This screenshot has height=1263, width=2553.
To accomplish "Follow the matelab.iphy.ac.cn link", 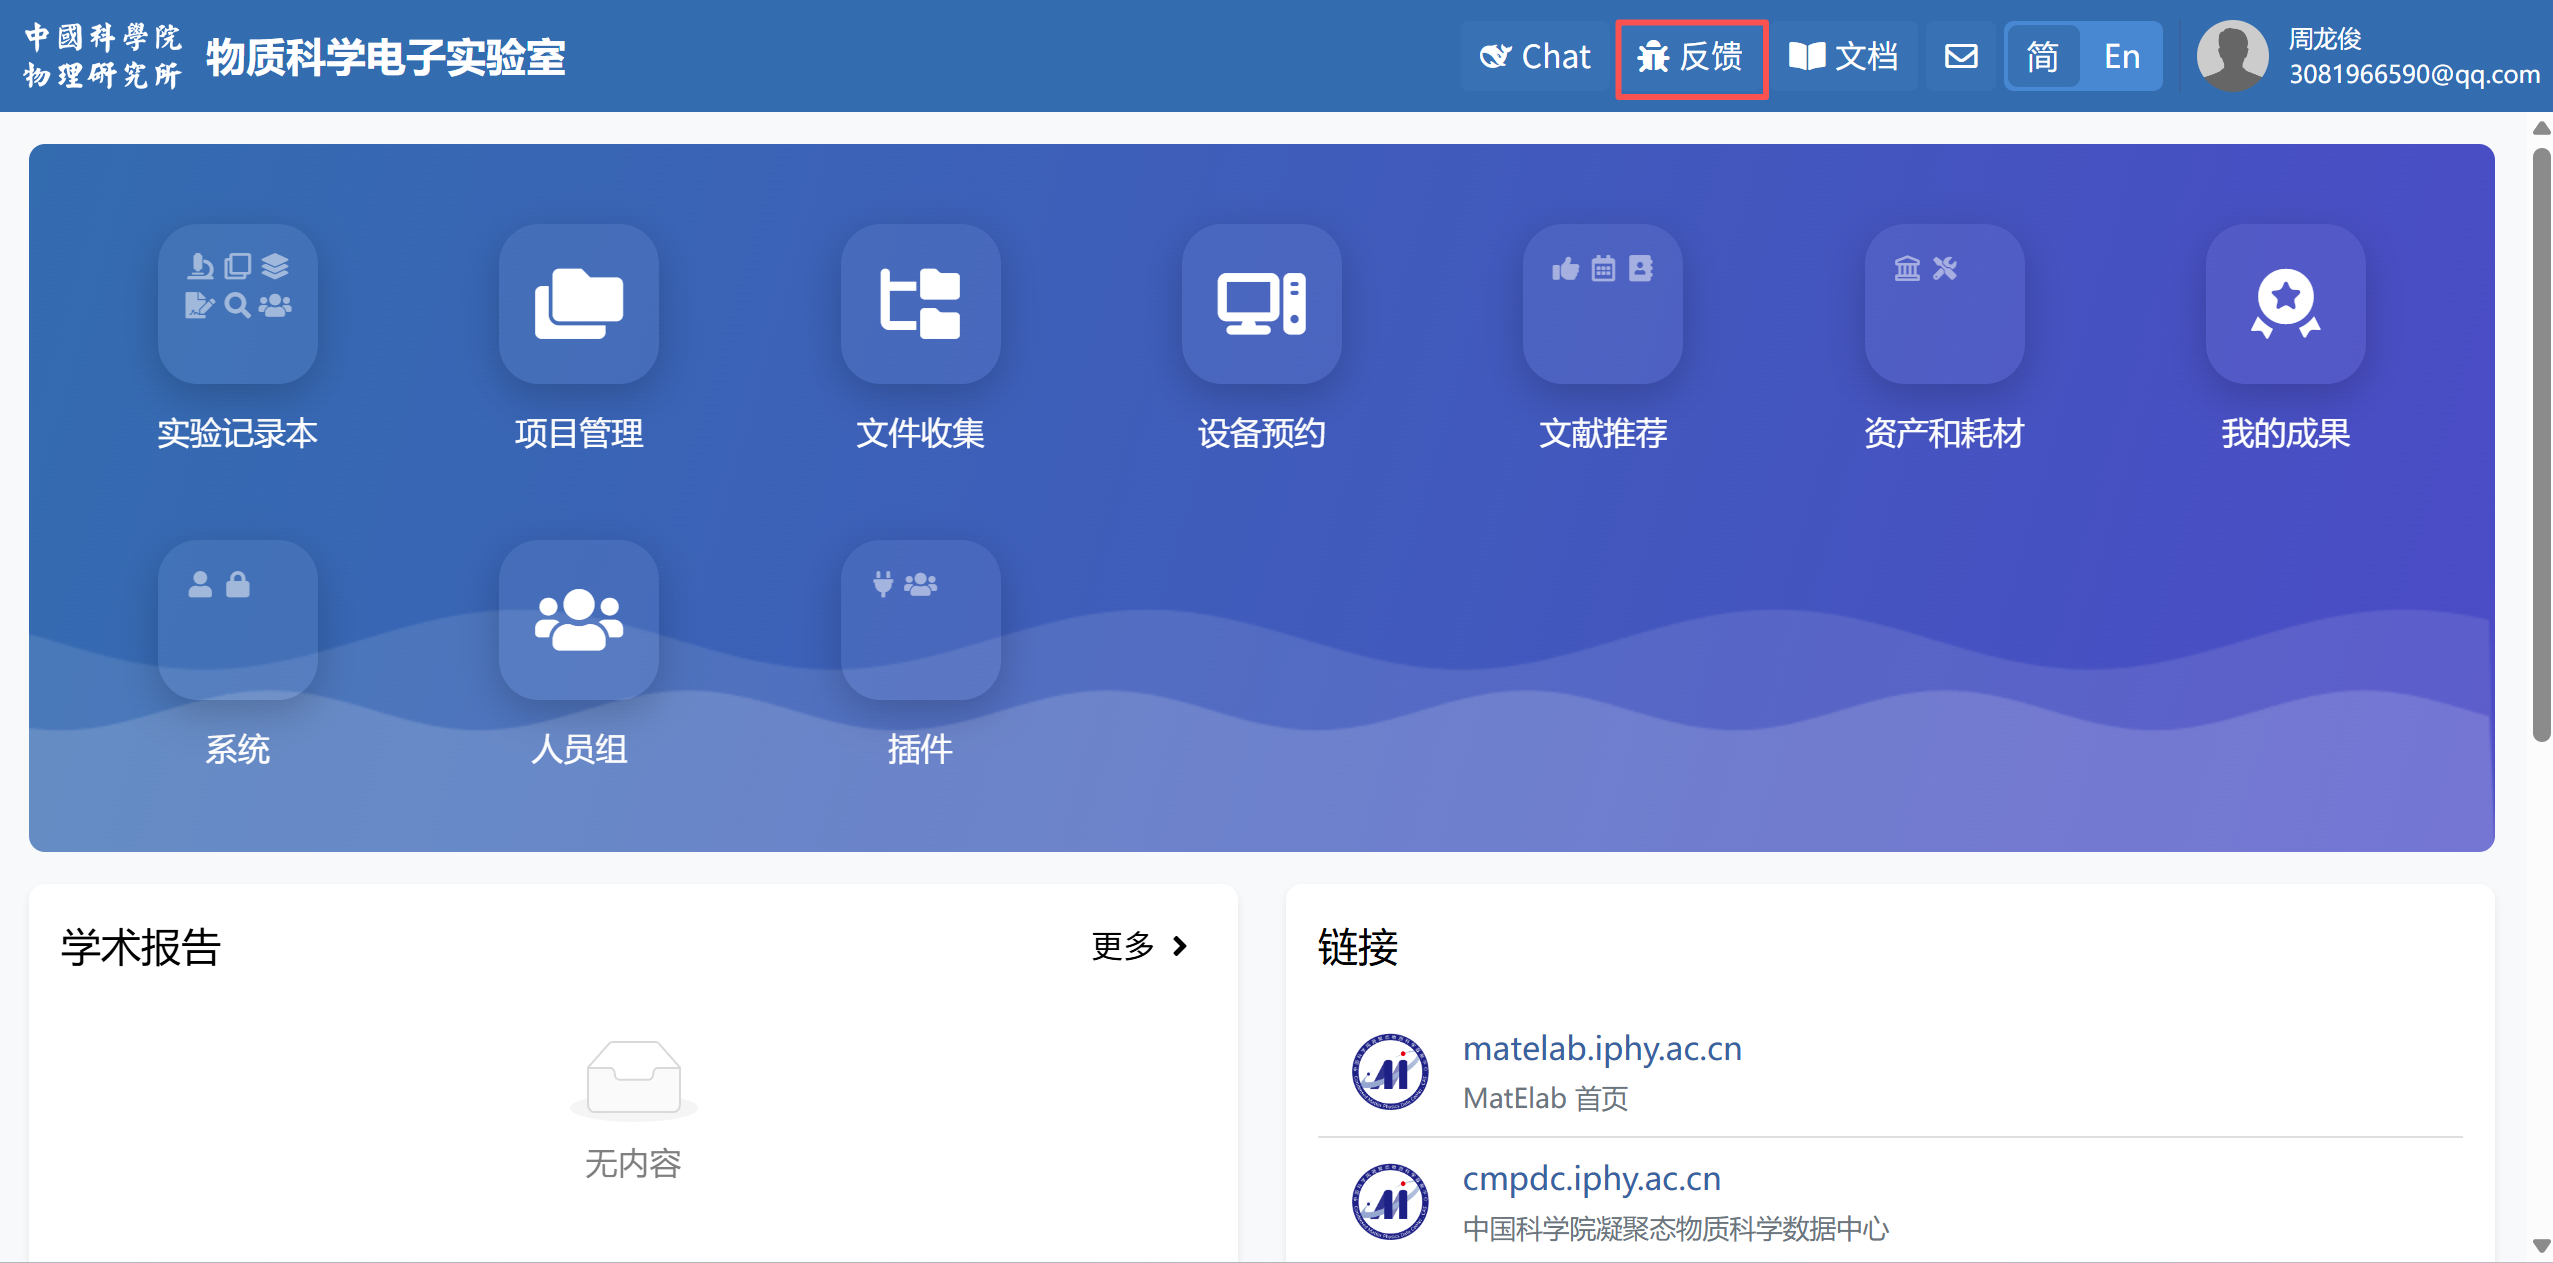I will click(1601, 1048).
